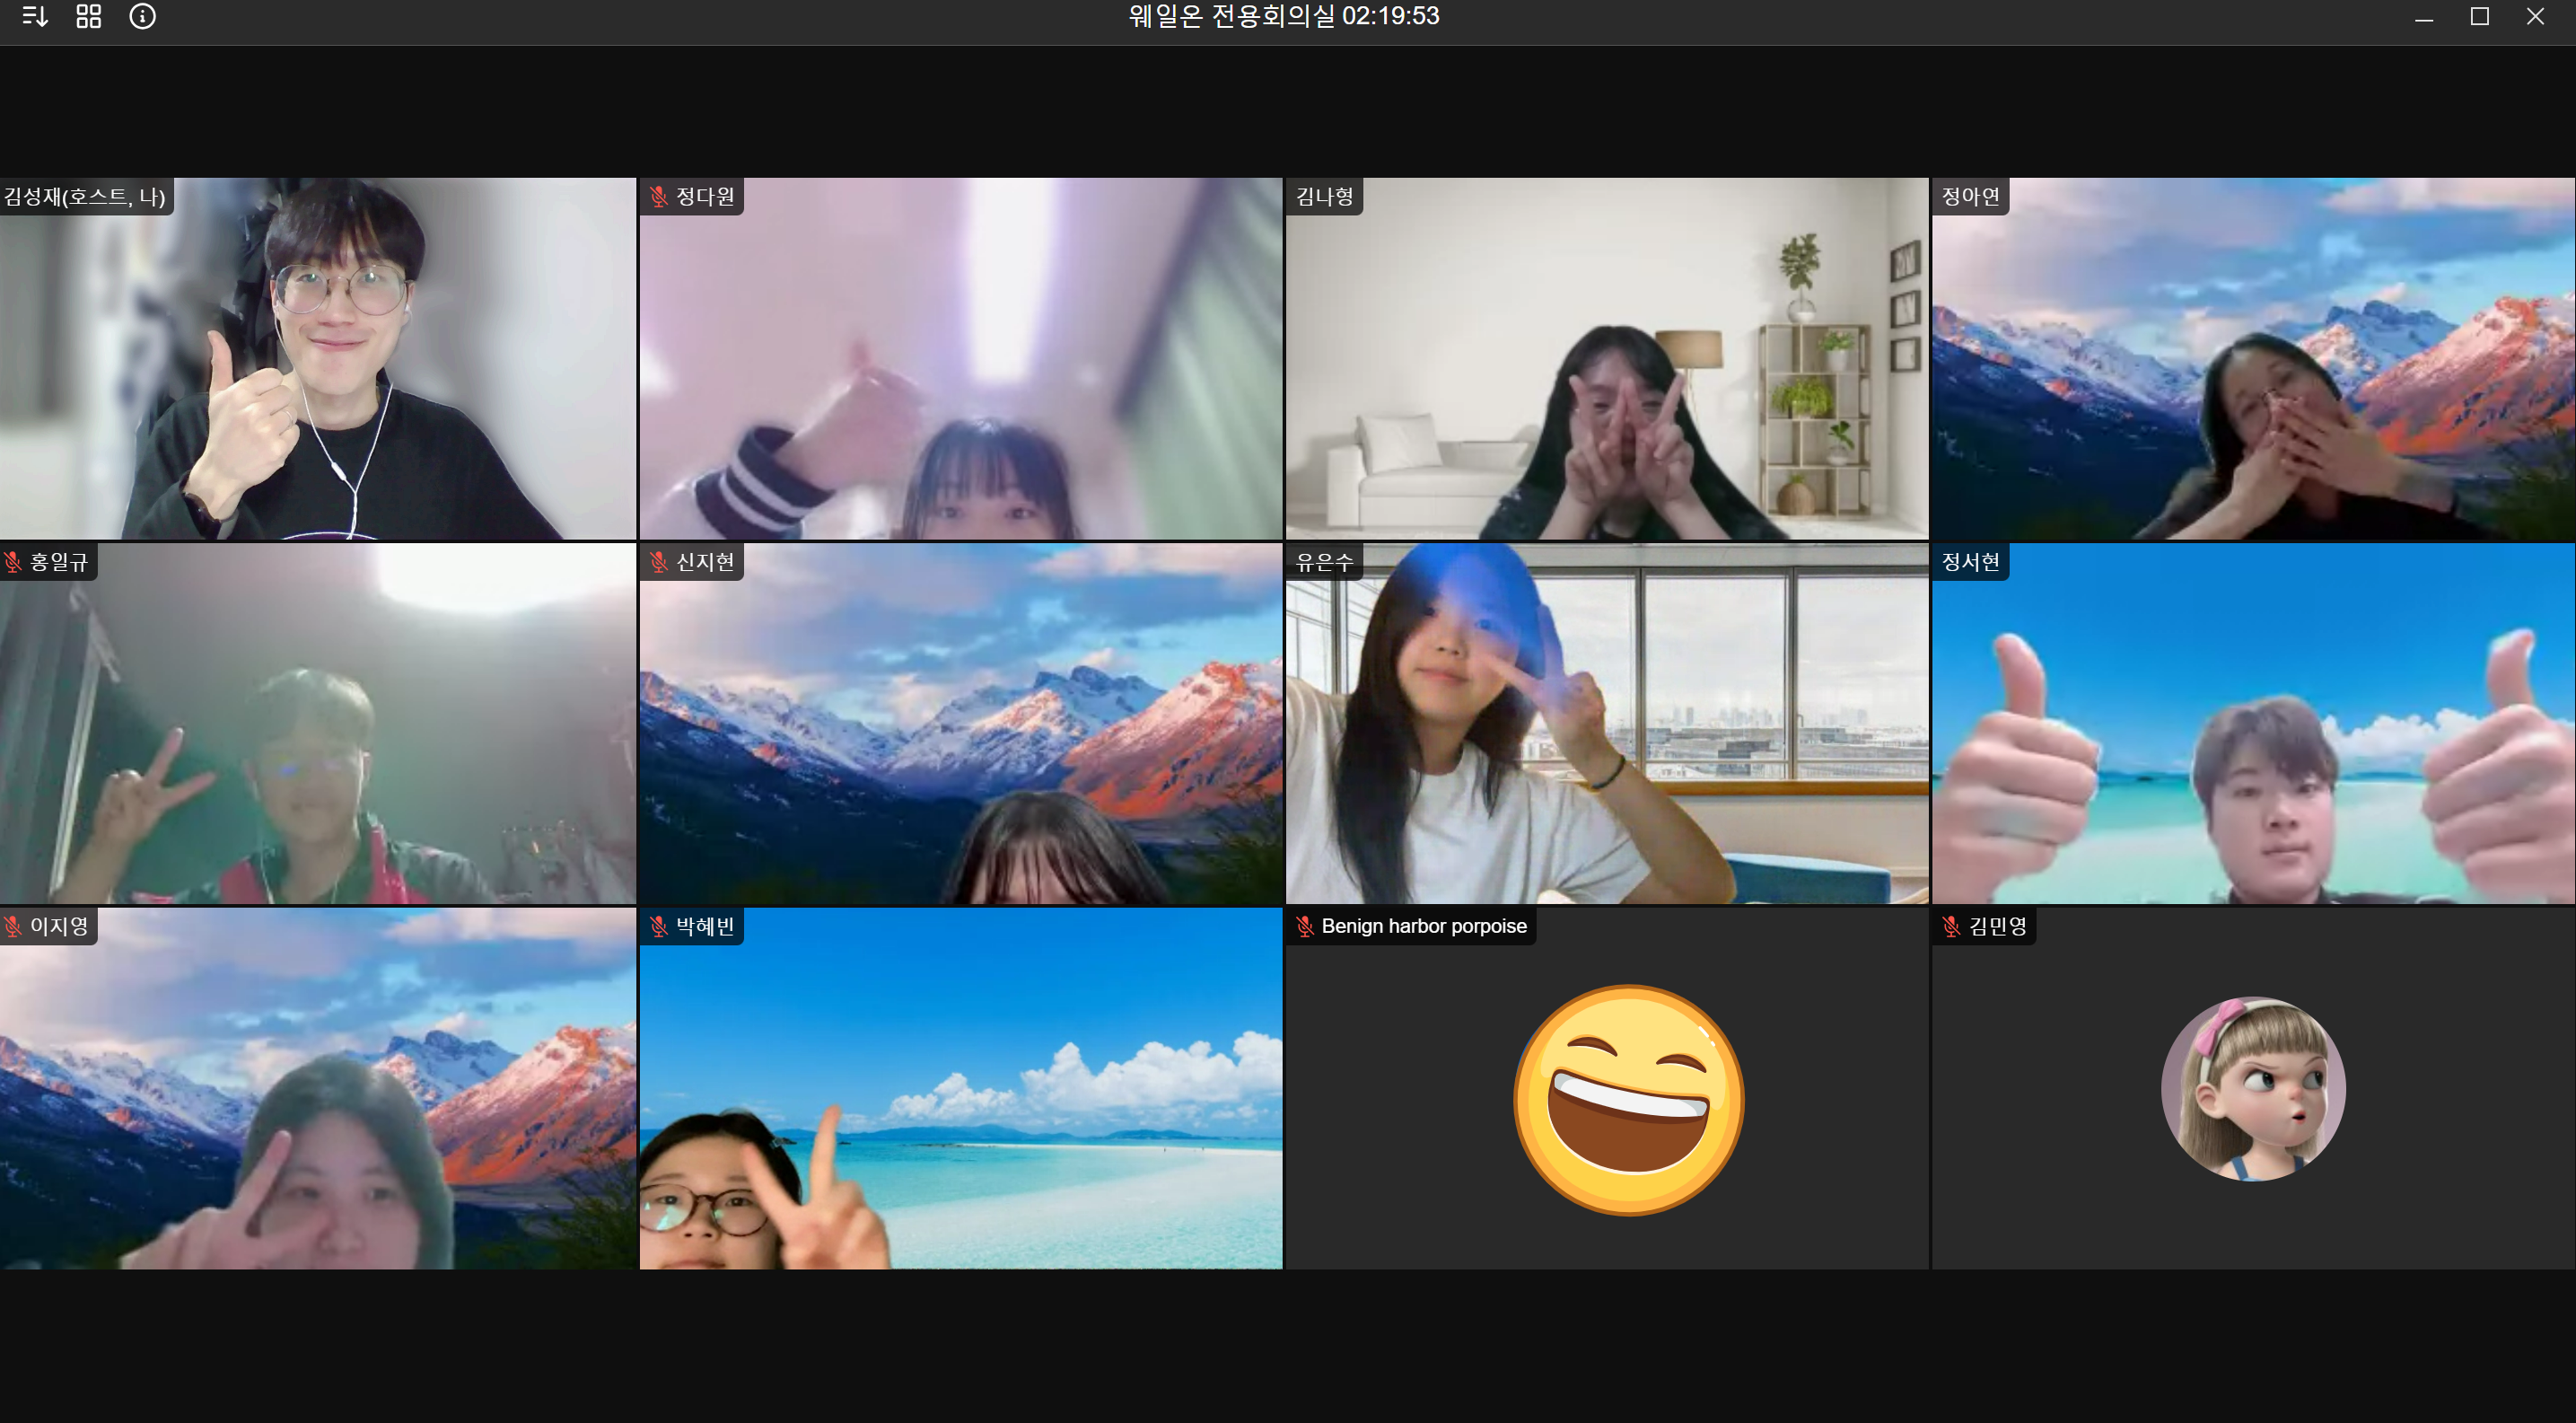The height and width of the screenshot is (1423, 2576).
Task: Open the meeting info icon
Action: [x=143, y=17]
